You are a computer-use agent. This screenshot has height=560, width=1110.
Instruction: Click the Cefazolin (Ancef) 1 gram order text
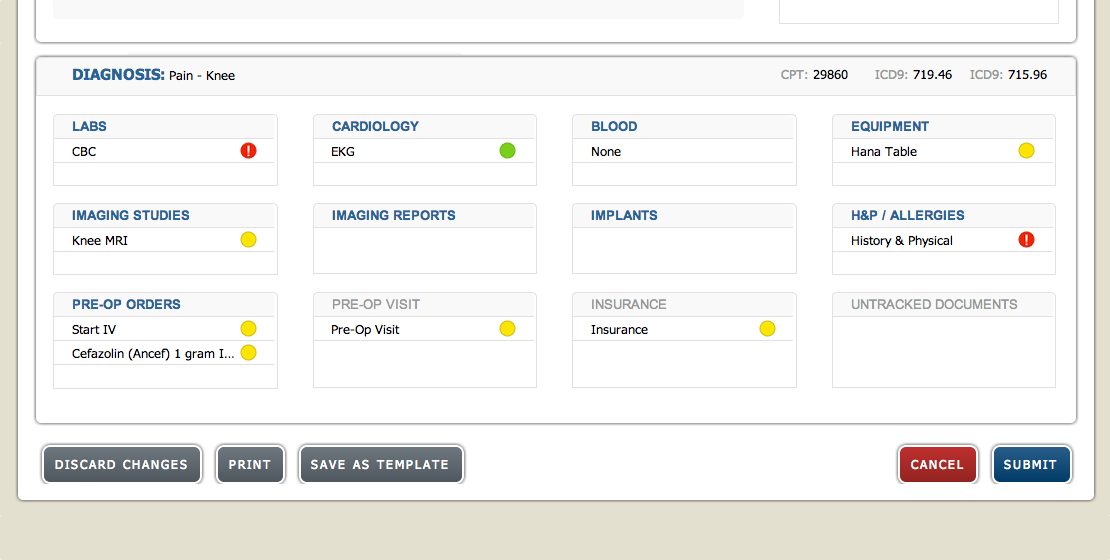point(152,354)
